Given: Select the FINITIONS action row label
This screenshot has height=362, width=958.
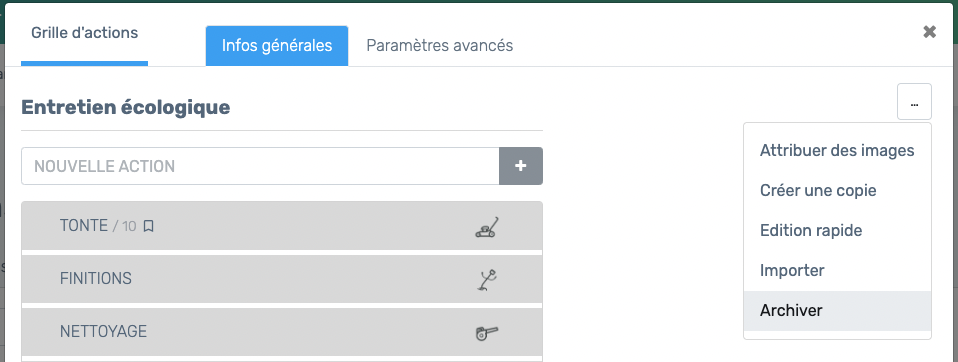Looking at the screenshot, I should pos(96,279).
